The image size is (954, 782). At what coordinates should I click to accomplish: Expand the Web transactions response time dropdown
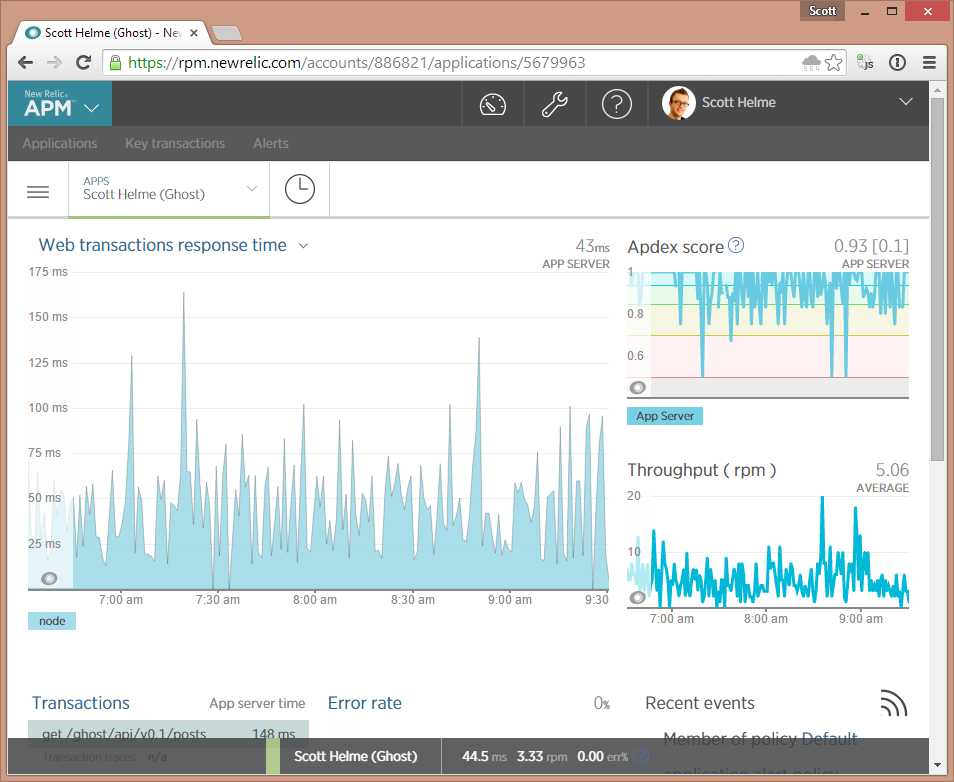(304, 245)
